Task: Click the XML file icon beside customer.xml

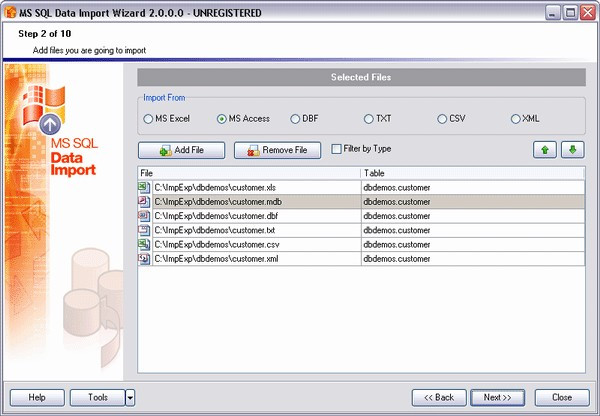Action: (144, 259)
